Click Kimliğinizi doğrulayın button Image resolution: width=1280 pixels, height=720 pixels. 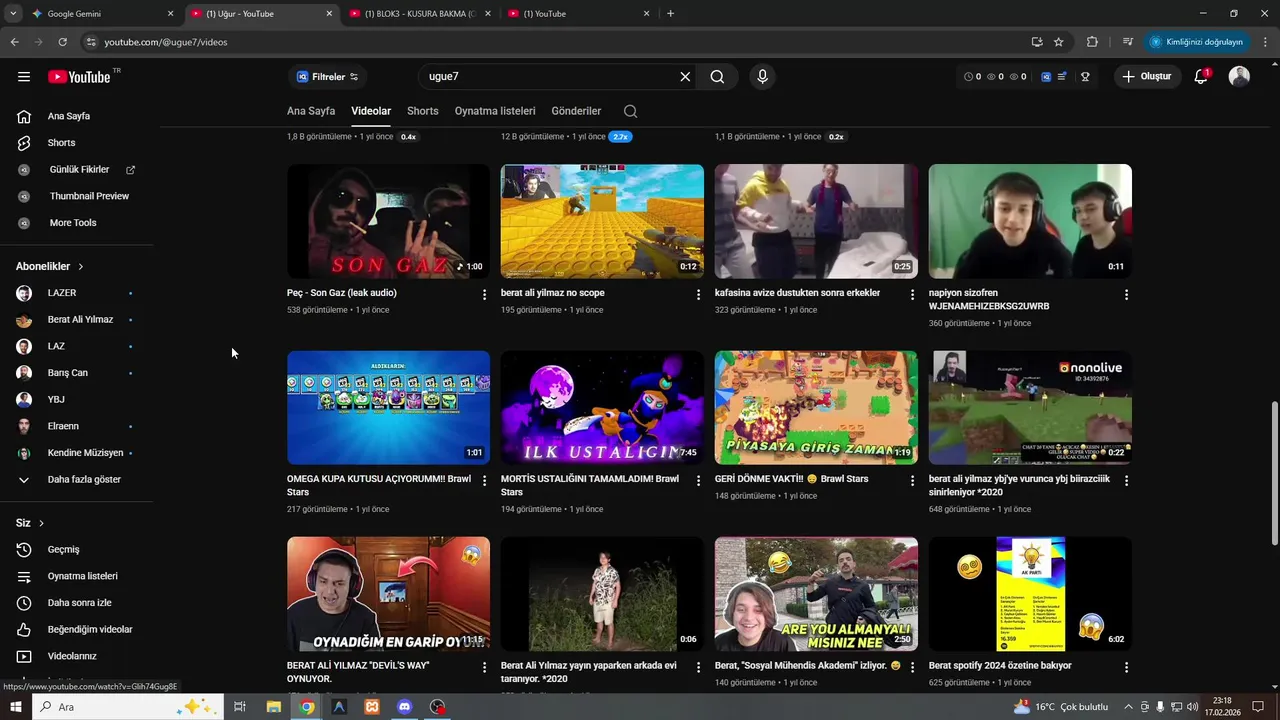[1196, 42]
